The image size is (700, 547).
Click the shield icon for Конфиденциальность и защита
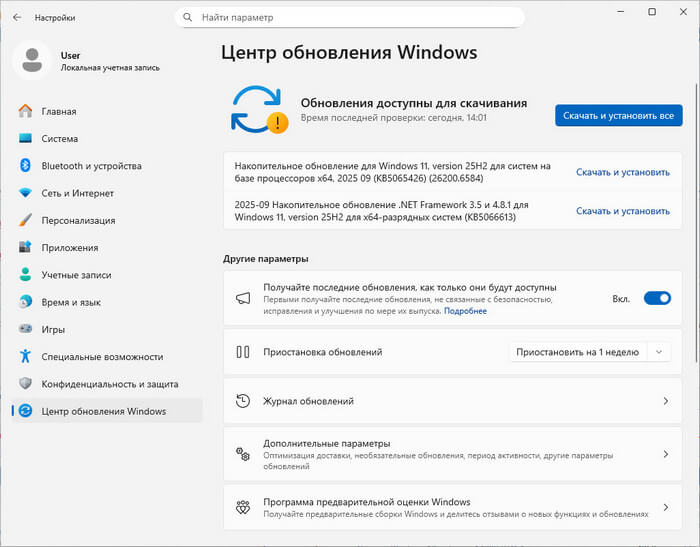tap(25, 383)
